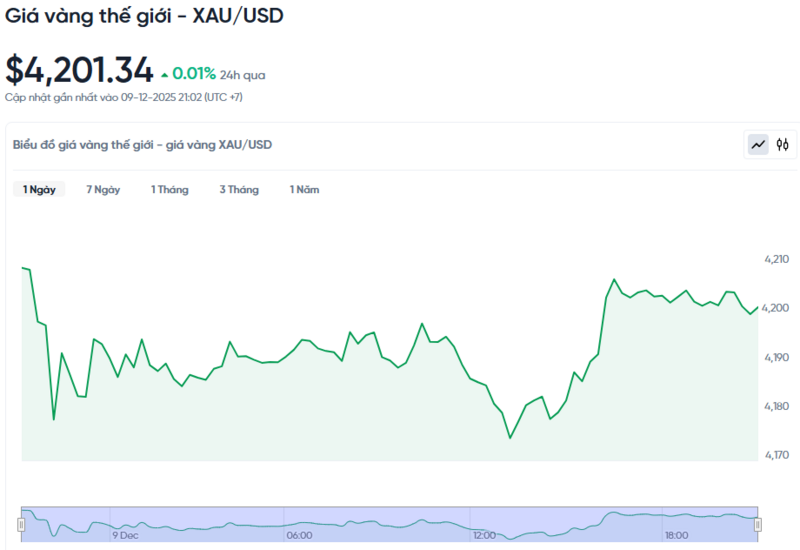Select the 1 Ngày time range
The width and height of the screenshot is (800, 550).
(39, 189)
